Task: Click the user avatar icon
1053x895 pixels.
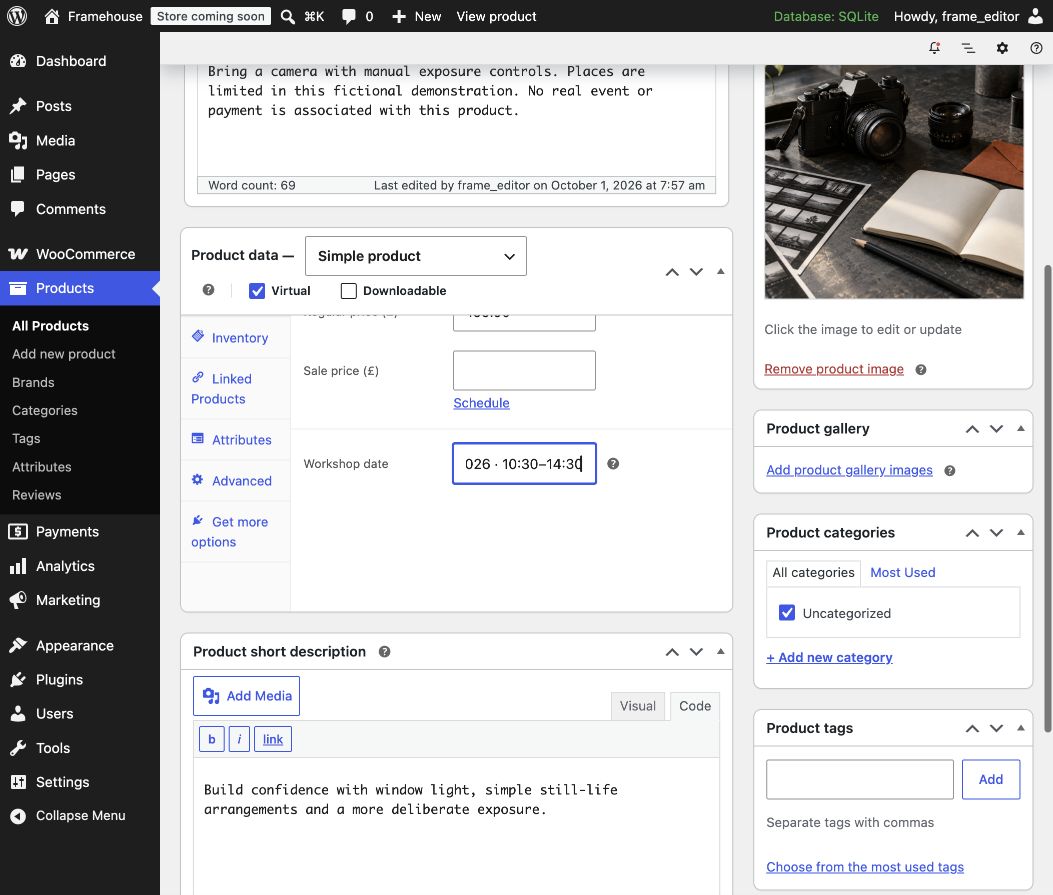Action: (1036, 16)
